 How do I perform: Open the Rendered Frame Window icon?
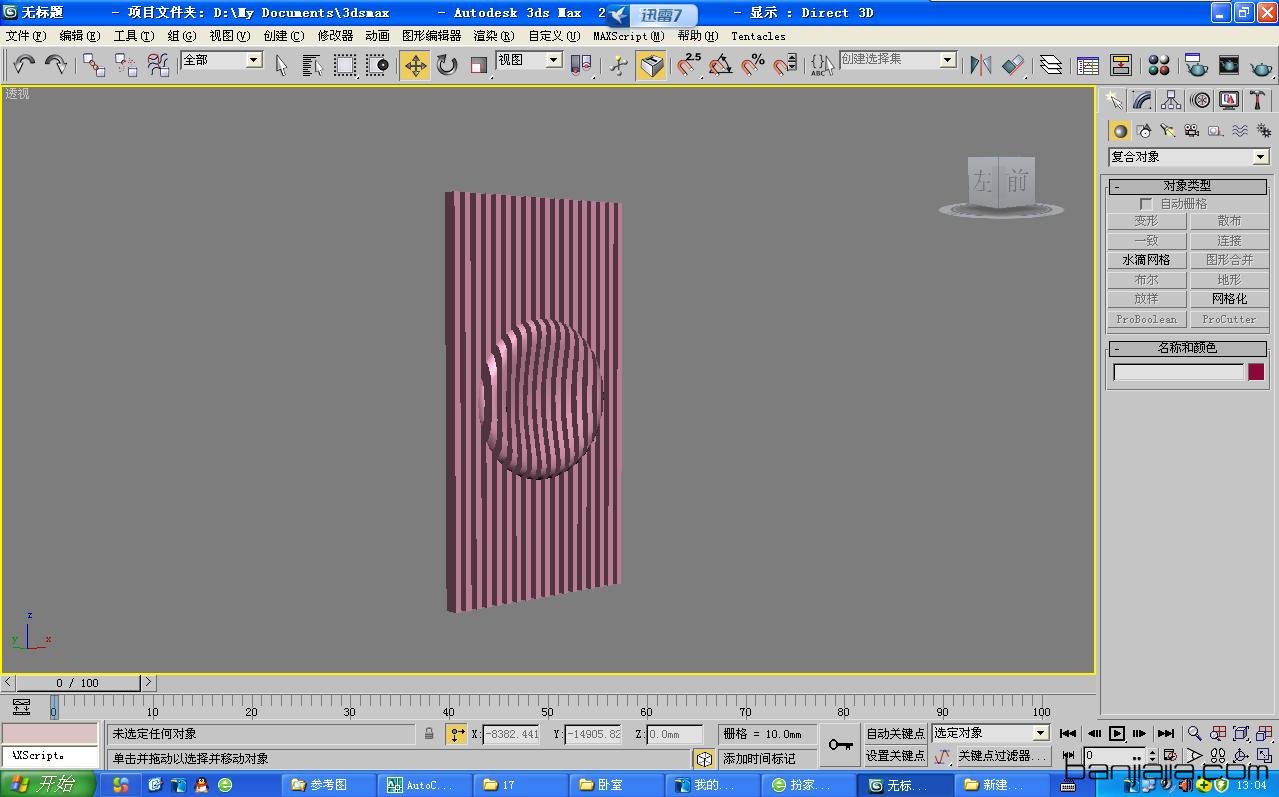(1229, 65)
